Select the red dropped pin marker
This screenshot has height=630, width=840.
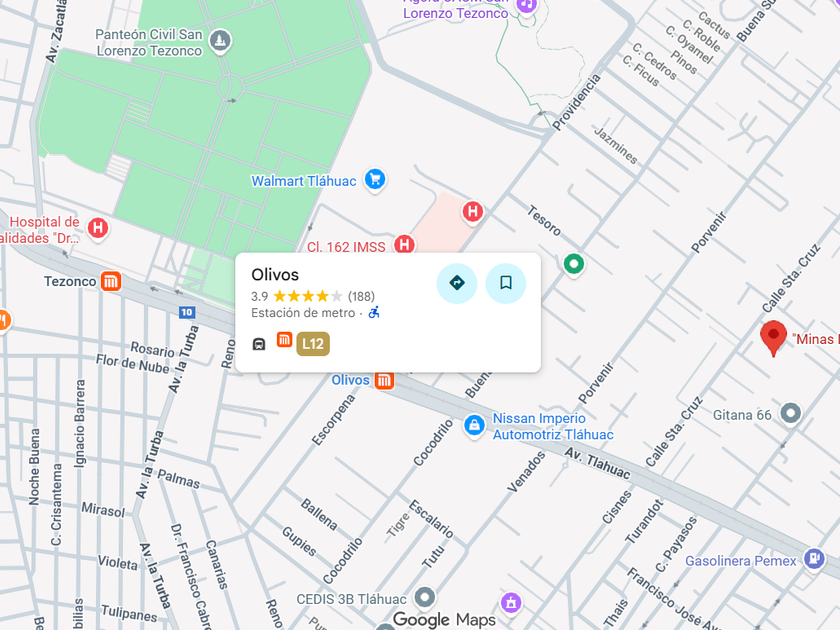click(773, 338)
